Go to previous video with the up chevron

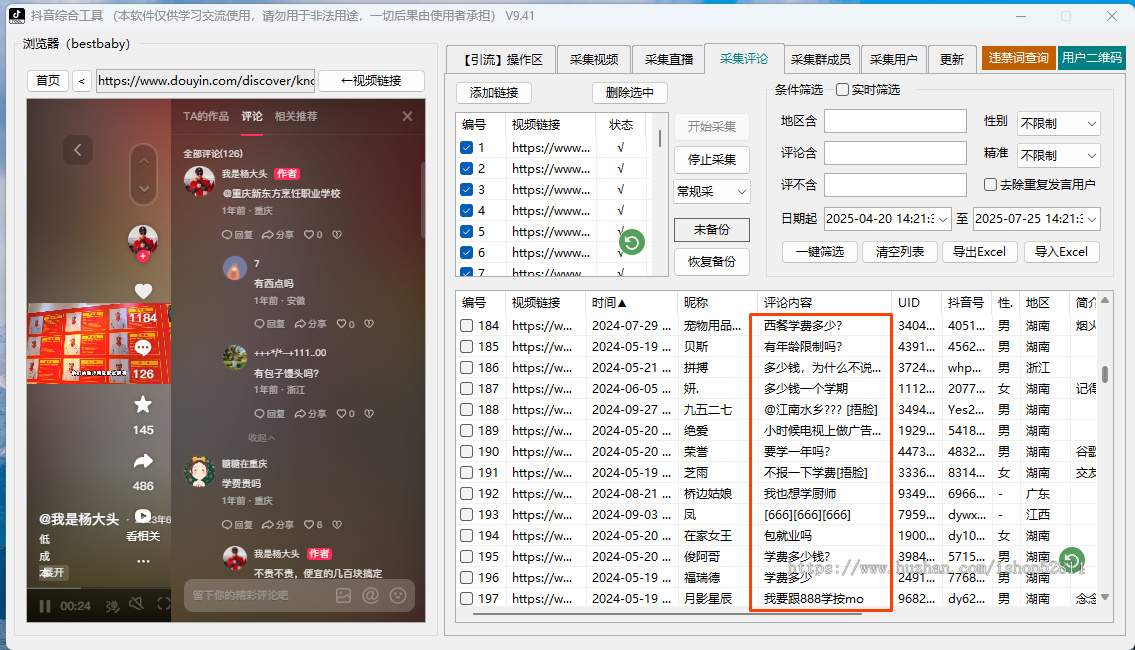(144, 161)
